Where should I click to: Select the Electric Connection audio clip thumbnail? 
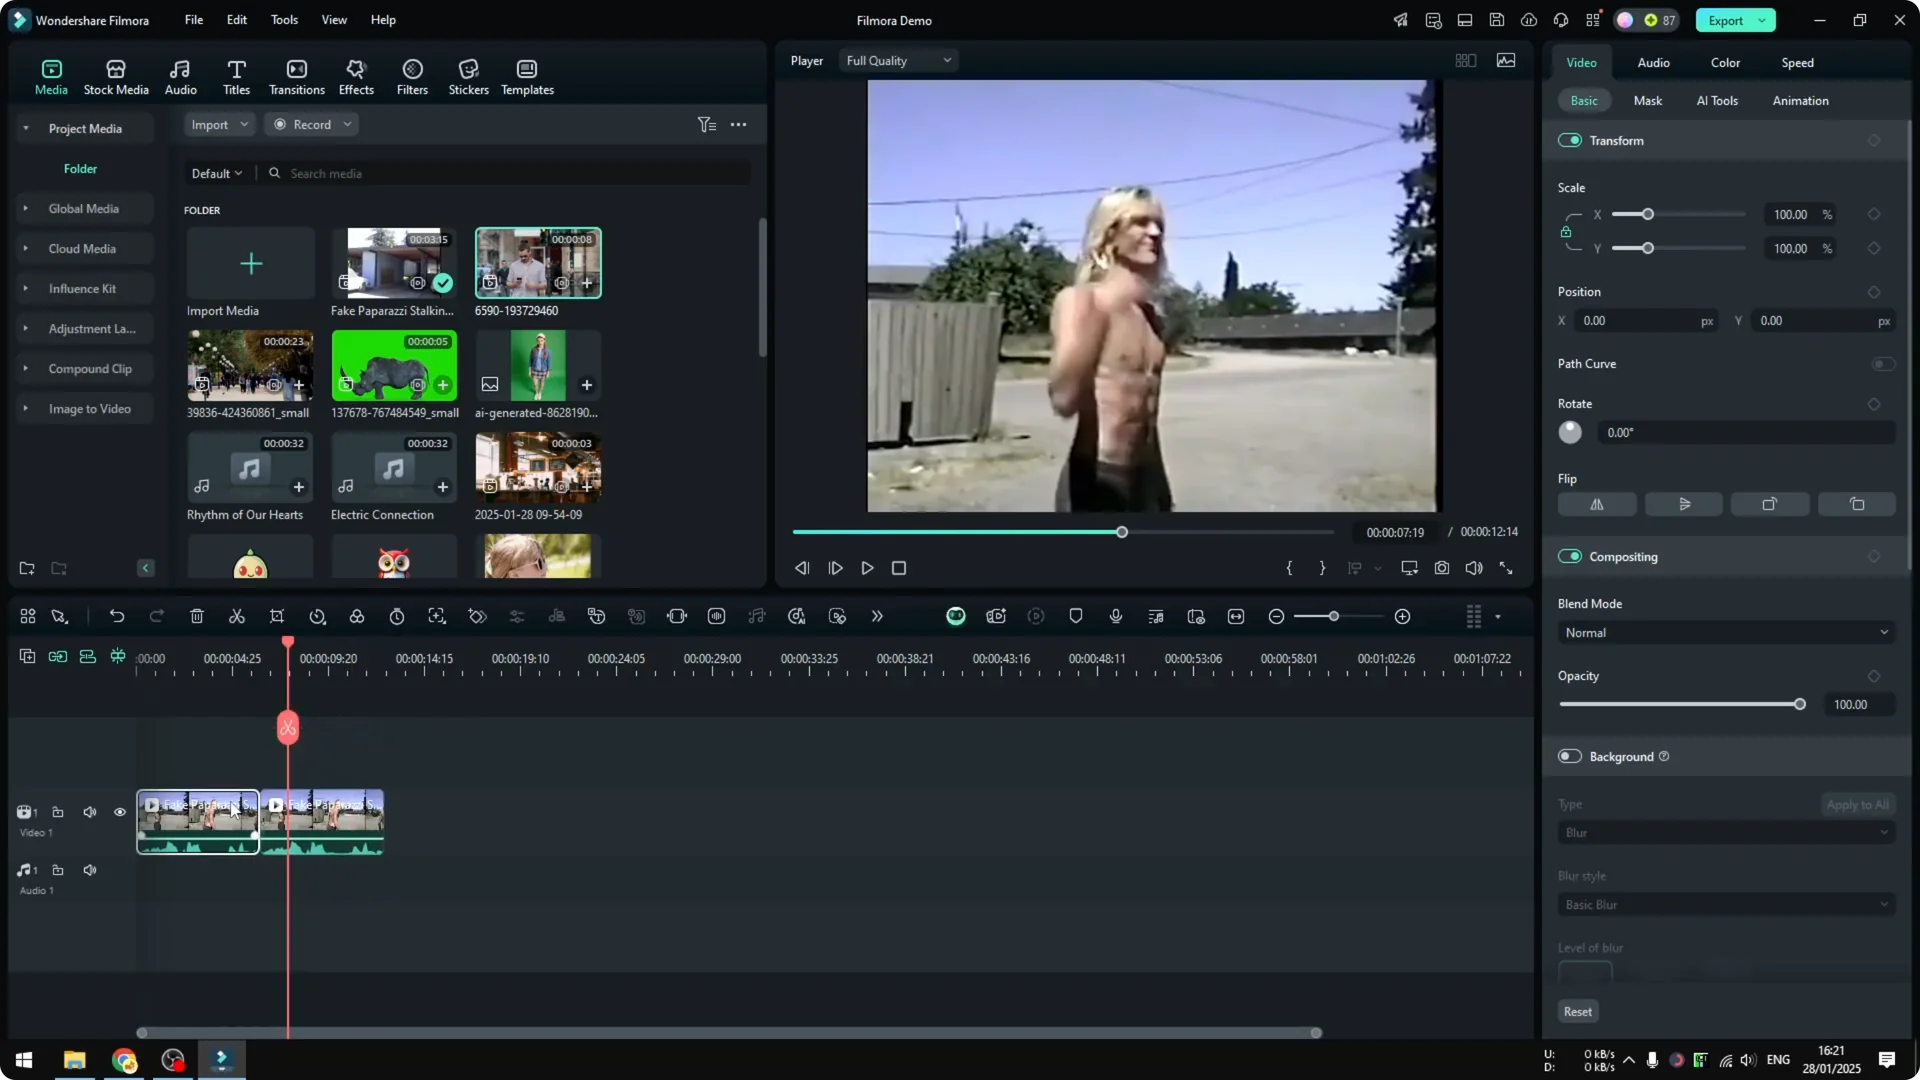393,467
